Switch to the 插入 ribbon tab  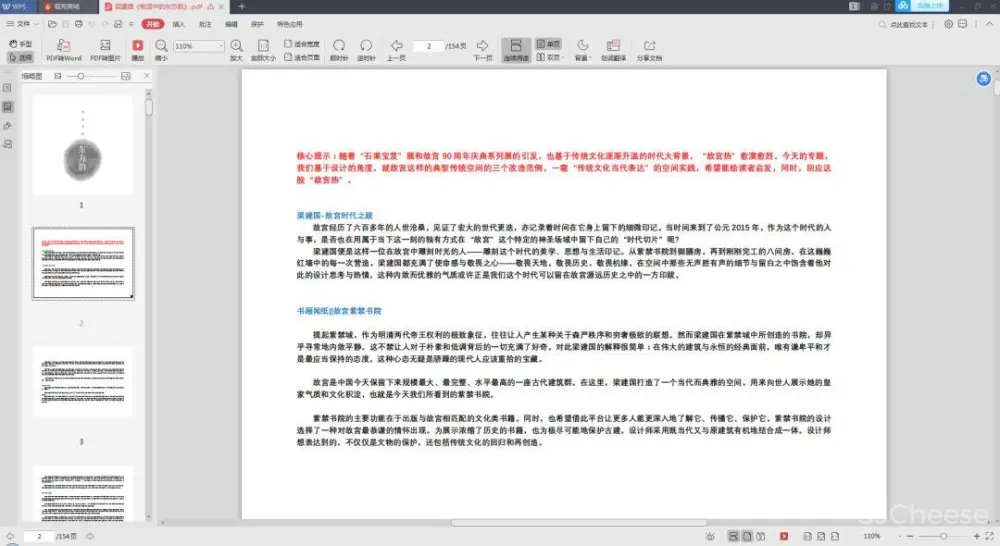[178, 23]
